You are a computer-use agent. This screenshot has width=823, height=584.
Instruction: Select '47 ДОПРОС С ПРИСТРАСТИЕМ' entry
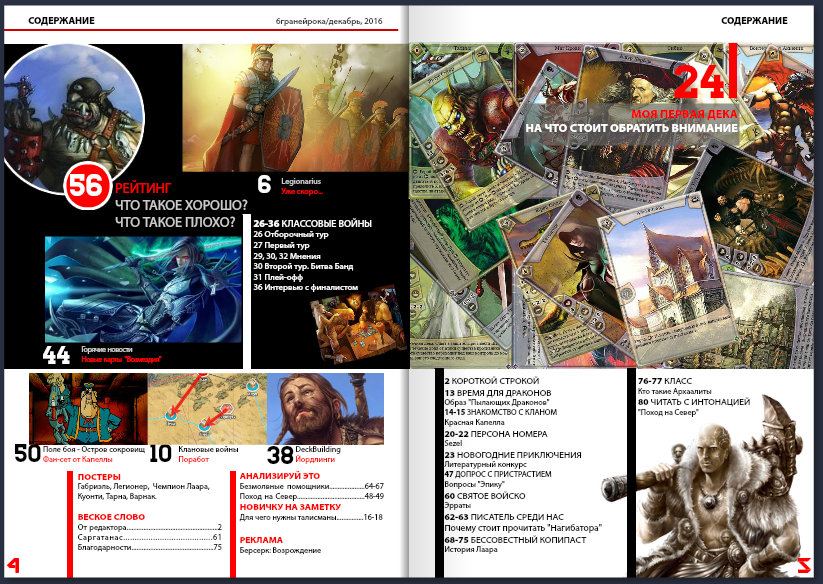498,474
